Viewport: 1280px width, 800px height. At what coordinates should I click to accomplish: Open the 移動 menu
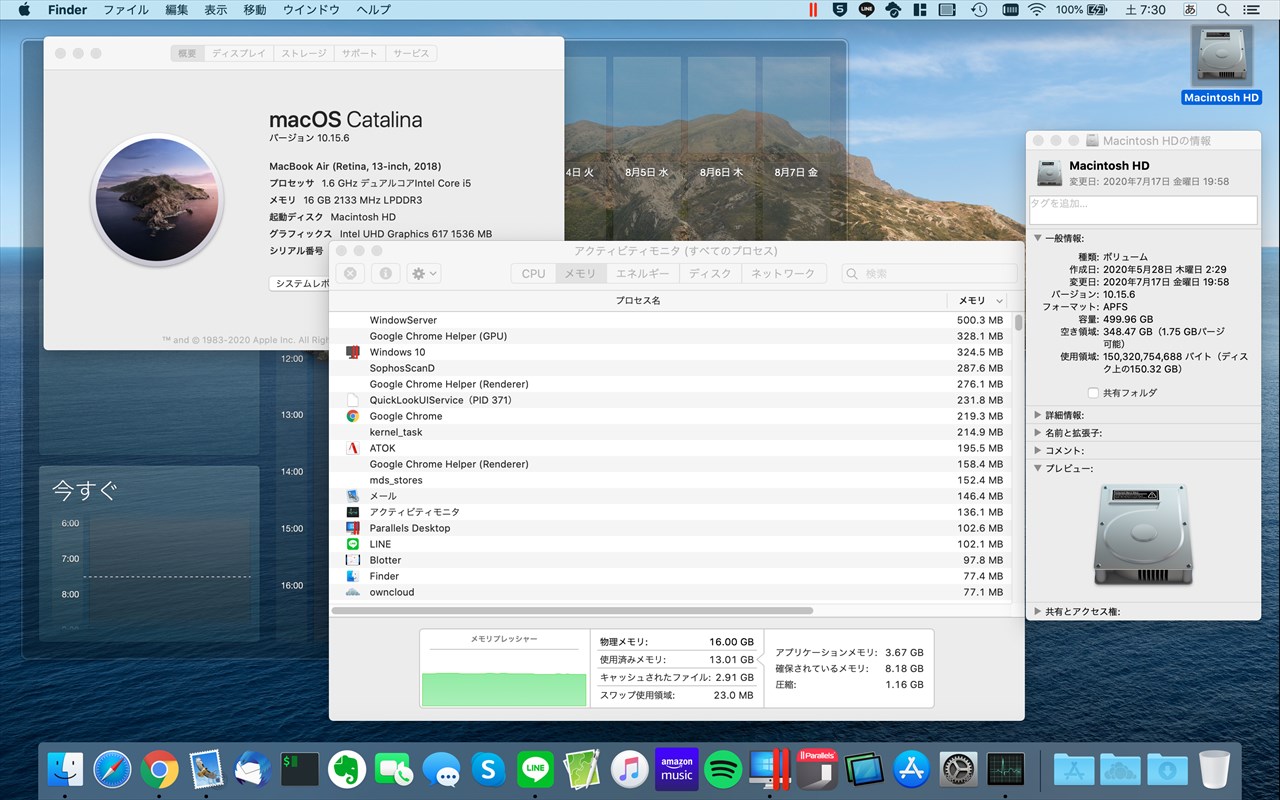[x=255, y=10]
